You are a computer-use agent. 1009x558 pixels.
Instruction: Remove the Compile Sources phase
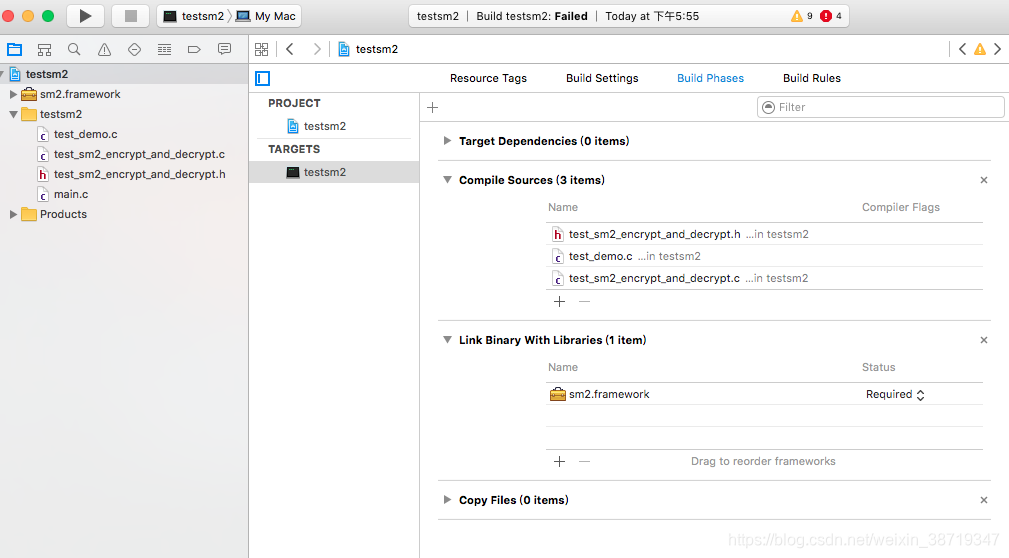point(983,180)
